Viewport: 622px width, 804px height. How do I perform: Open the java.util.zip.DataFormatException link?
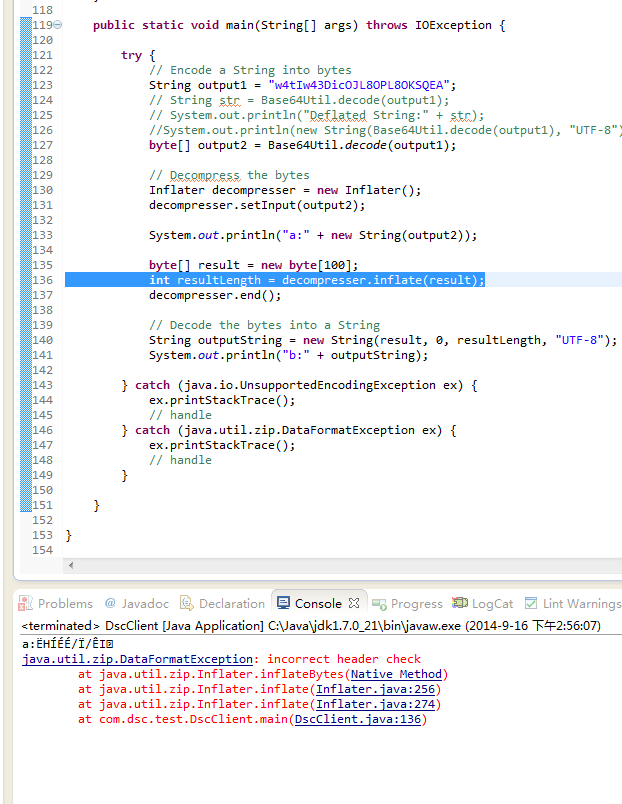(x=137, y=659)
